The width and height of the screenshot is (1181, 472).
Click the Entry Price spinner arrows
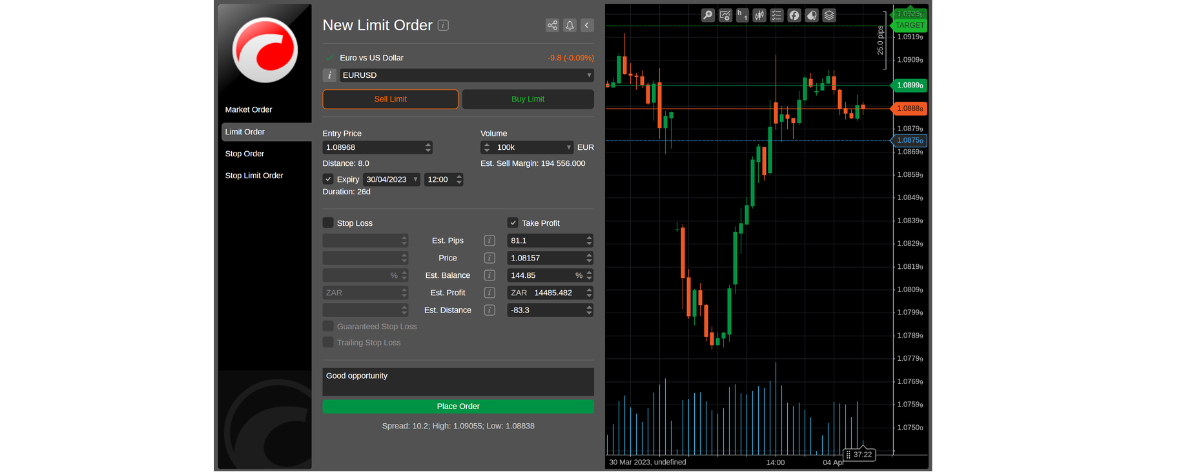[429, 148]
